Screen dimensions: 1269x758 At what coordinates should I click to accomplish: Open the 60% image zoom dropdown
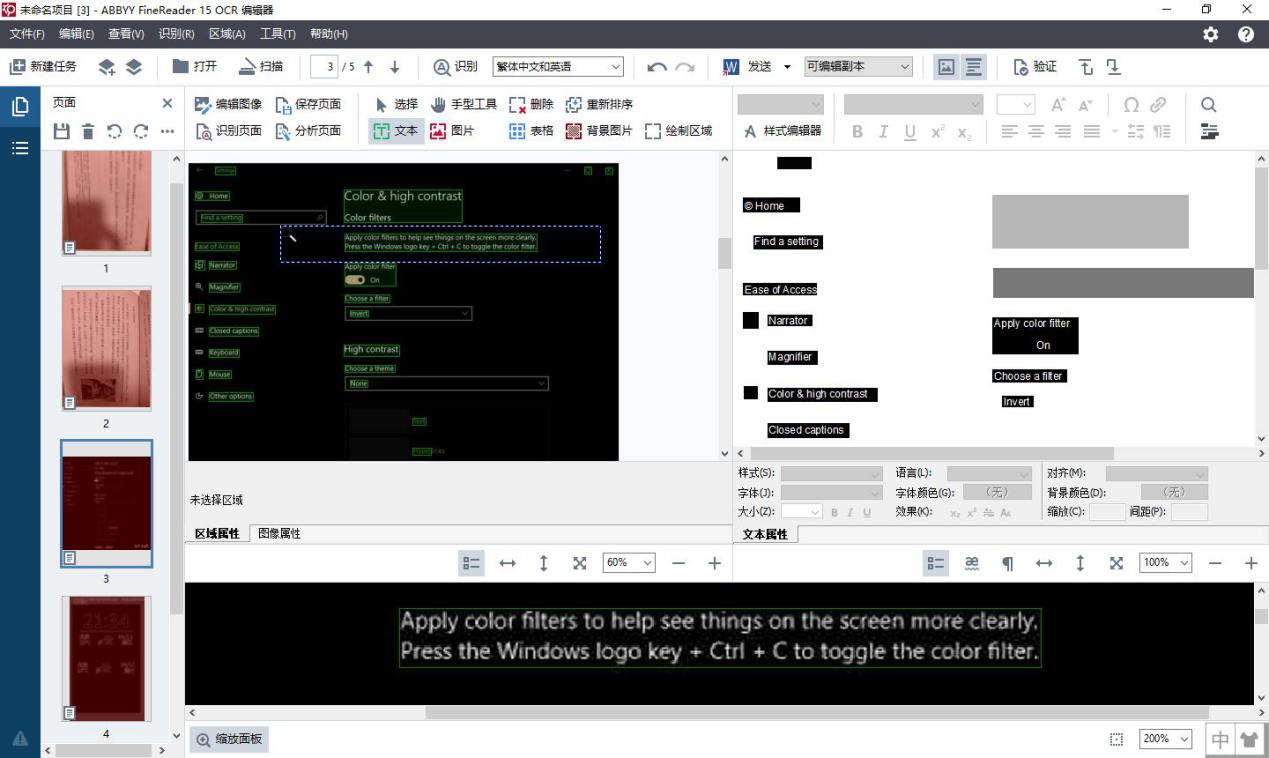tap(629, 563)
